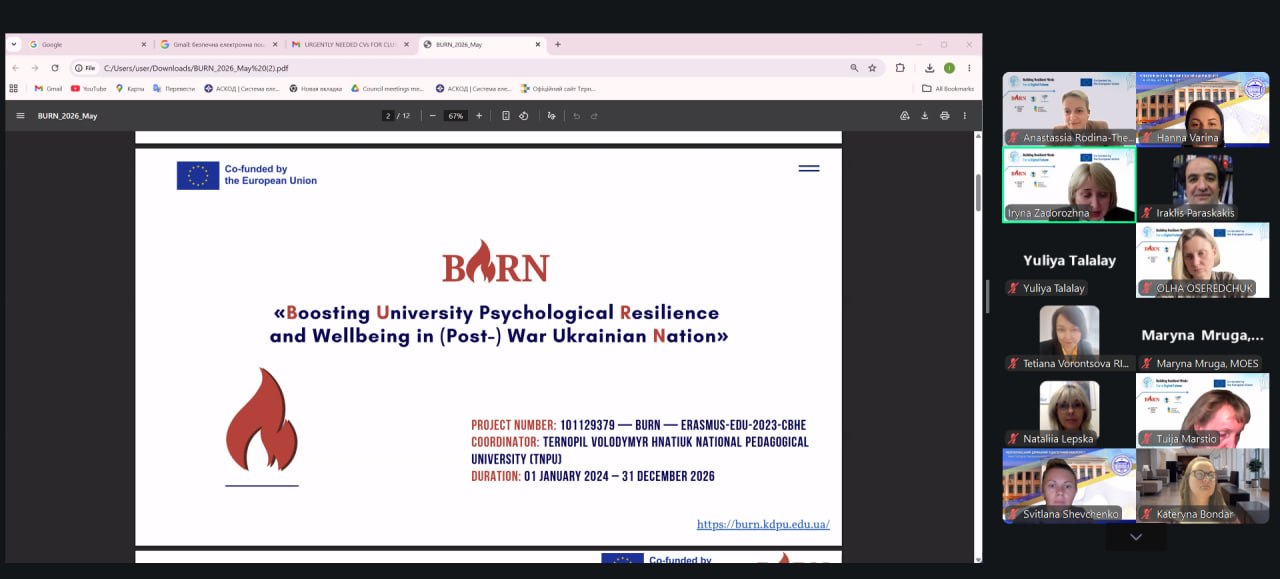
Task: Select Tuija Marstio video tile
Action: pos(1203,410)
